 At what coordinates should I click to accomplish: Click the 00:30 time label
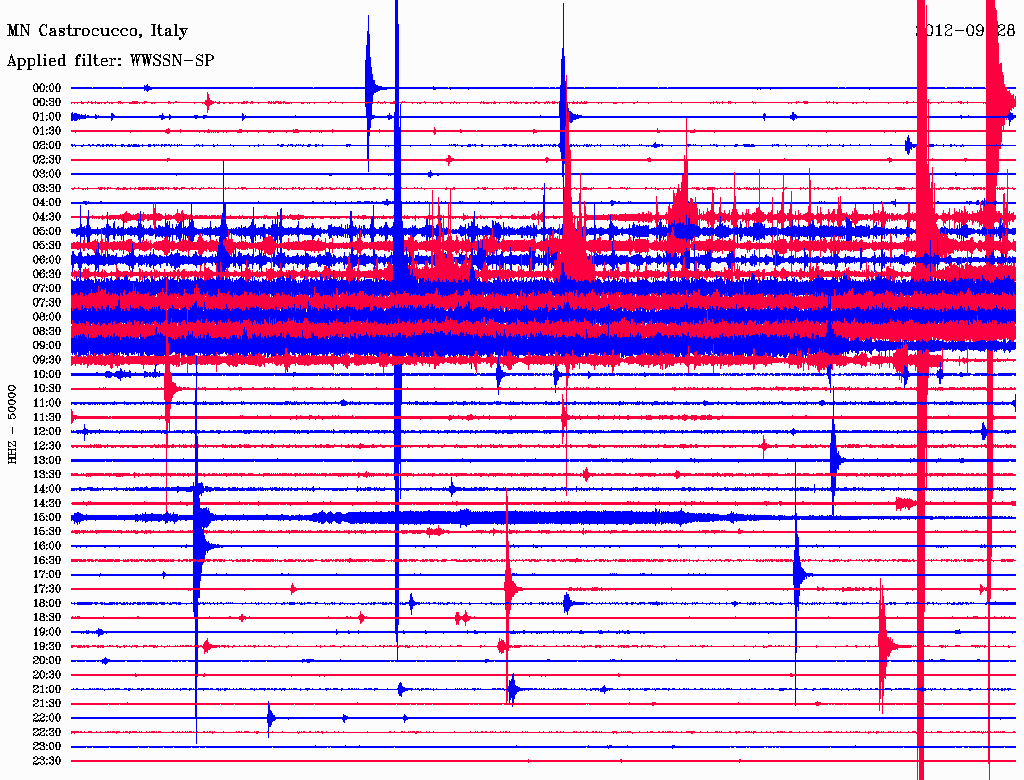point(47,102)
